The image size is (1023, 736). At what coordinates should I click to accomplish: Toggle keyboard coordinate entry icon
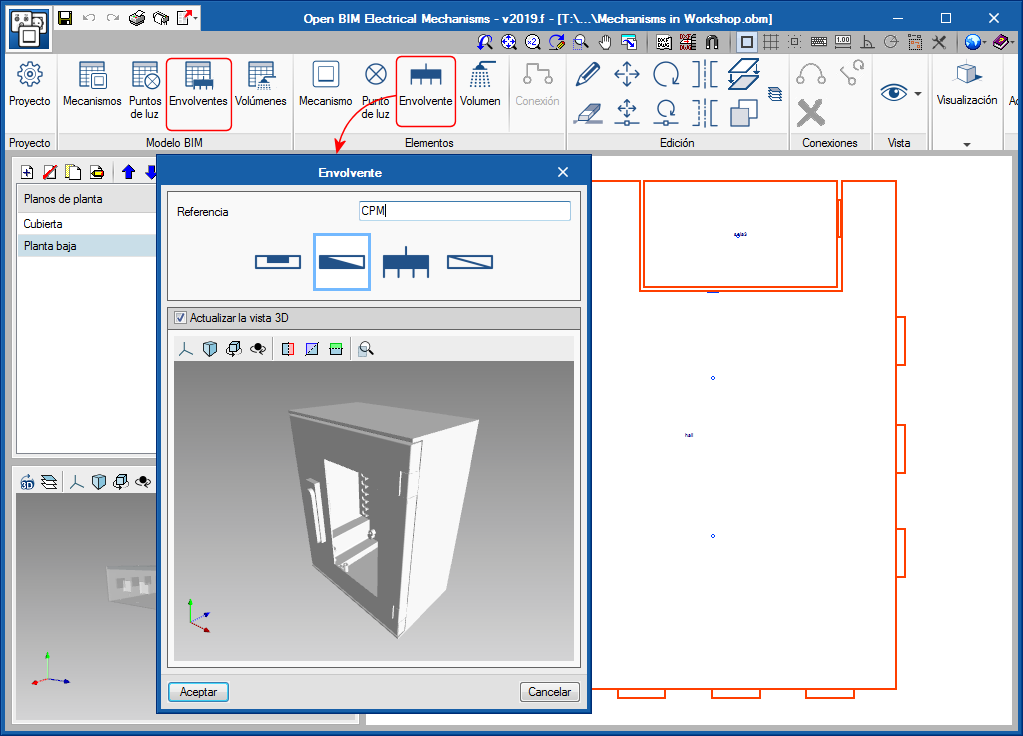click(x=819, y=42)
